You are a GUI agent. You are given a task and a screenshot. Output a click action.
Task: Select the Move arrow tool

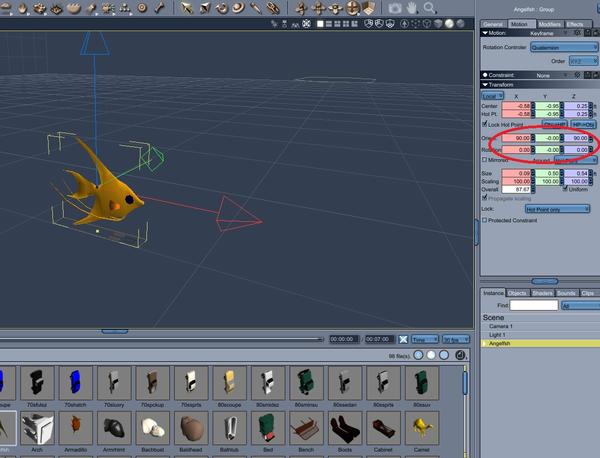coord(187,7)
